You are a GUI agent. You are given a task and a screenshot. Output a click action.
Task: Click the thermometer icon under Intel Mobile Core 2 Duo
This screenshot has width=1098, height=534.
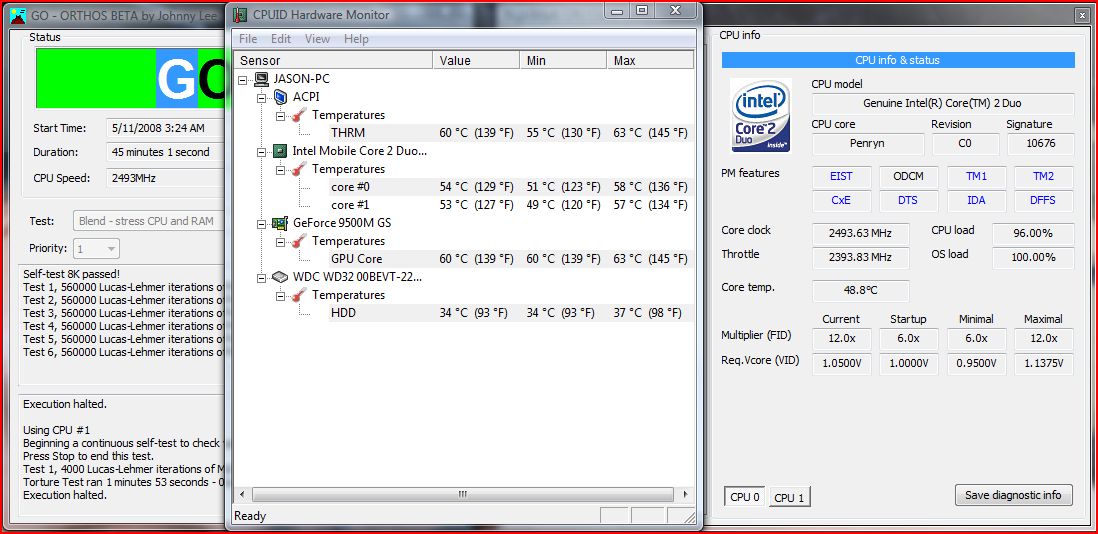(x=299, y=169)
